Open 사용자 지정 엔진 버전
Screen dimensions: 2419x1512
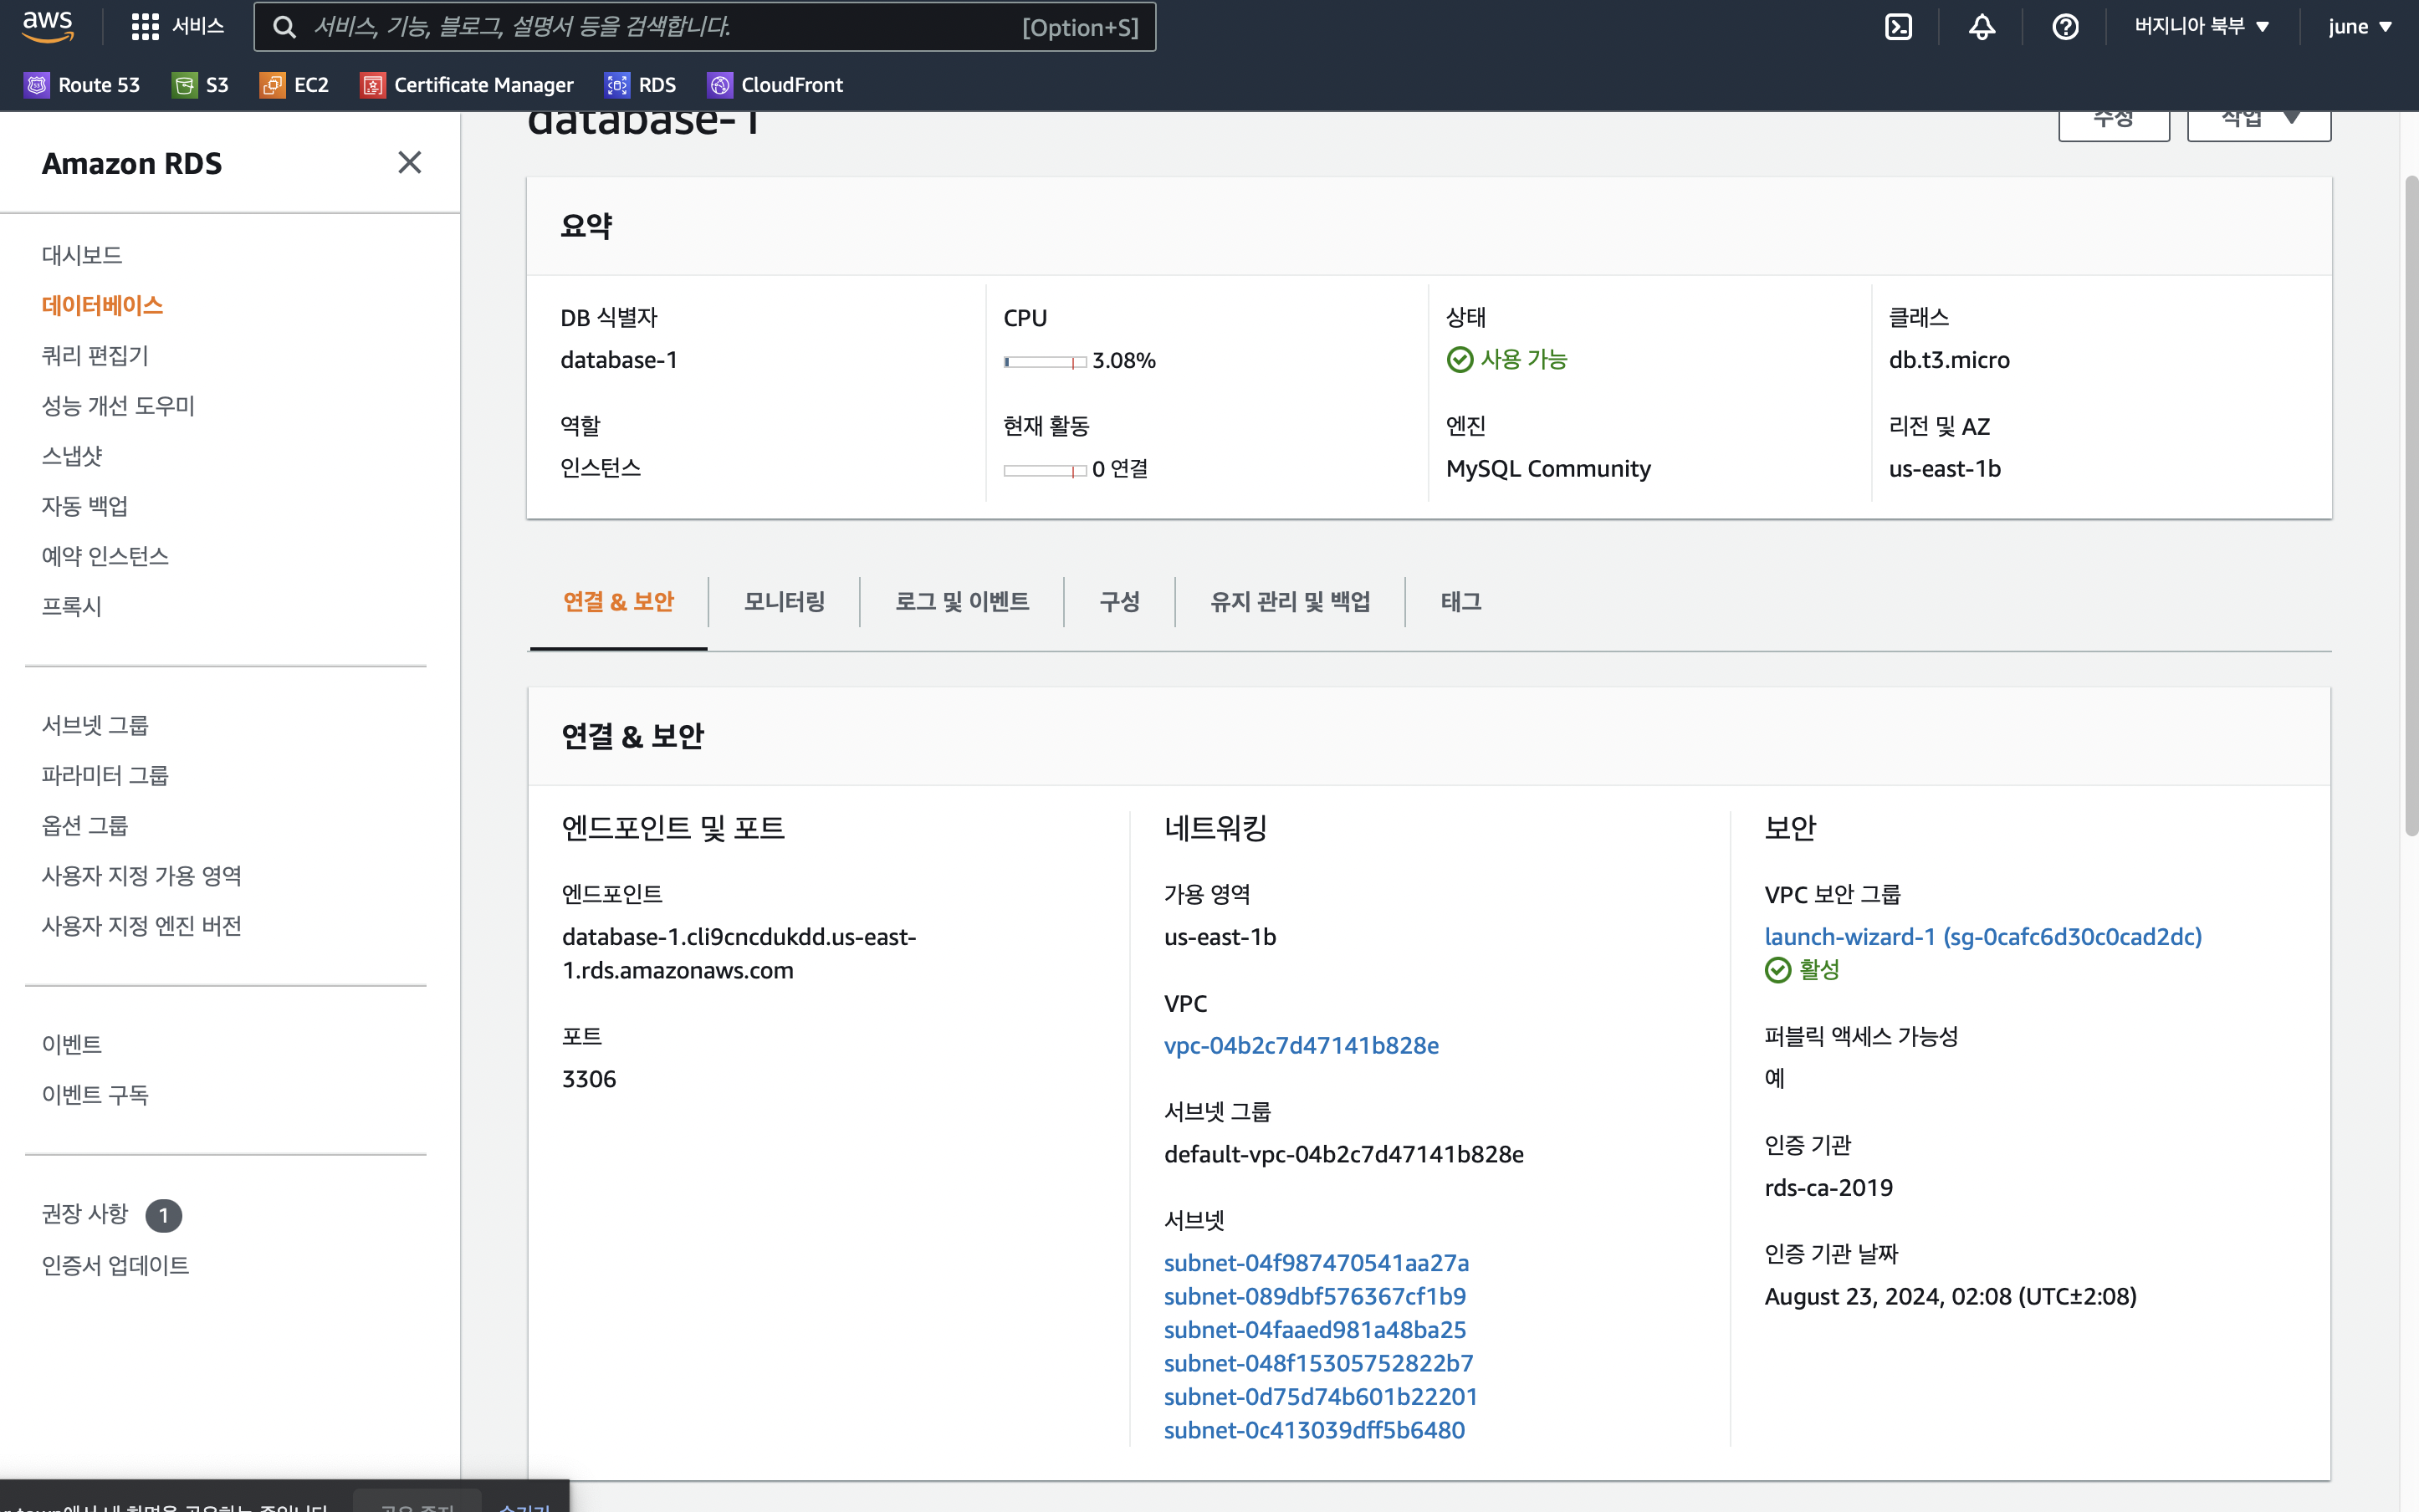click(x=142, y=925)
